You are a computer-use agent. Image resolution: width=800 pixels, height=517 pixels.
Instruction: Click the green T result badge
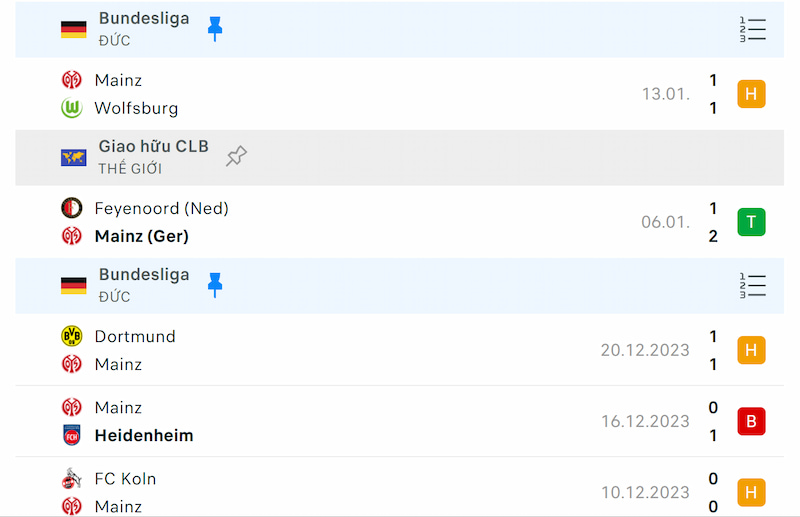(751, 222)
